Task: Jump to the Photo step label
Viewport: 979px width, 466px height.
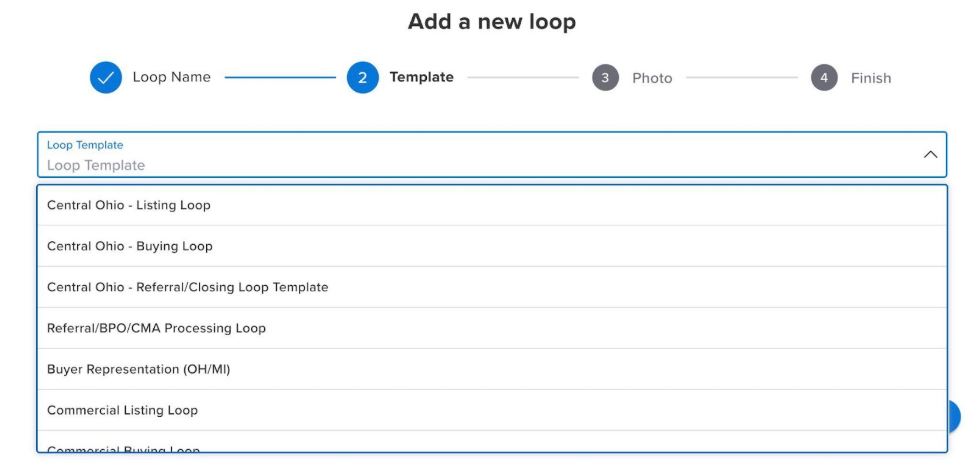Action: click(x=652, y=78)
